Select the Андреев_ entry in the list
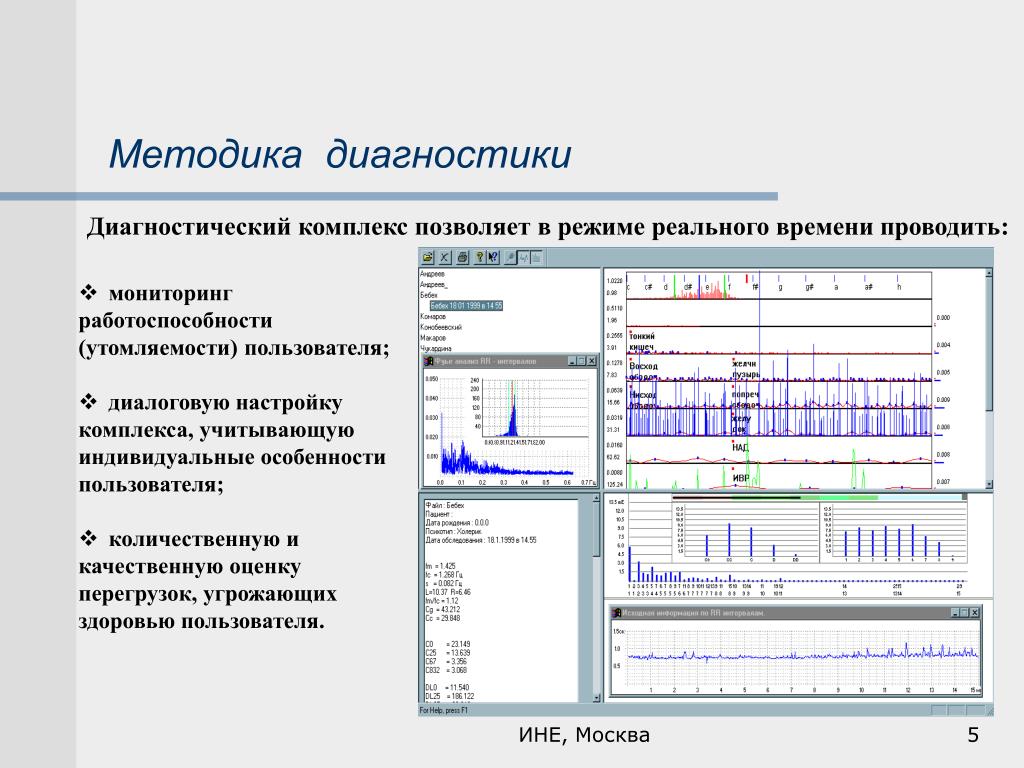 [434, 285]
